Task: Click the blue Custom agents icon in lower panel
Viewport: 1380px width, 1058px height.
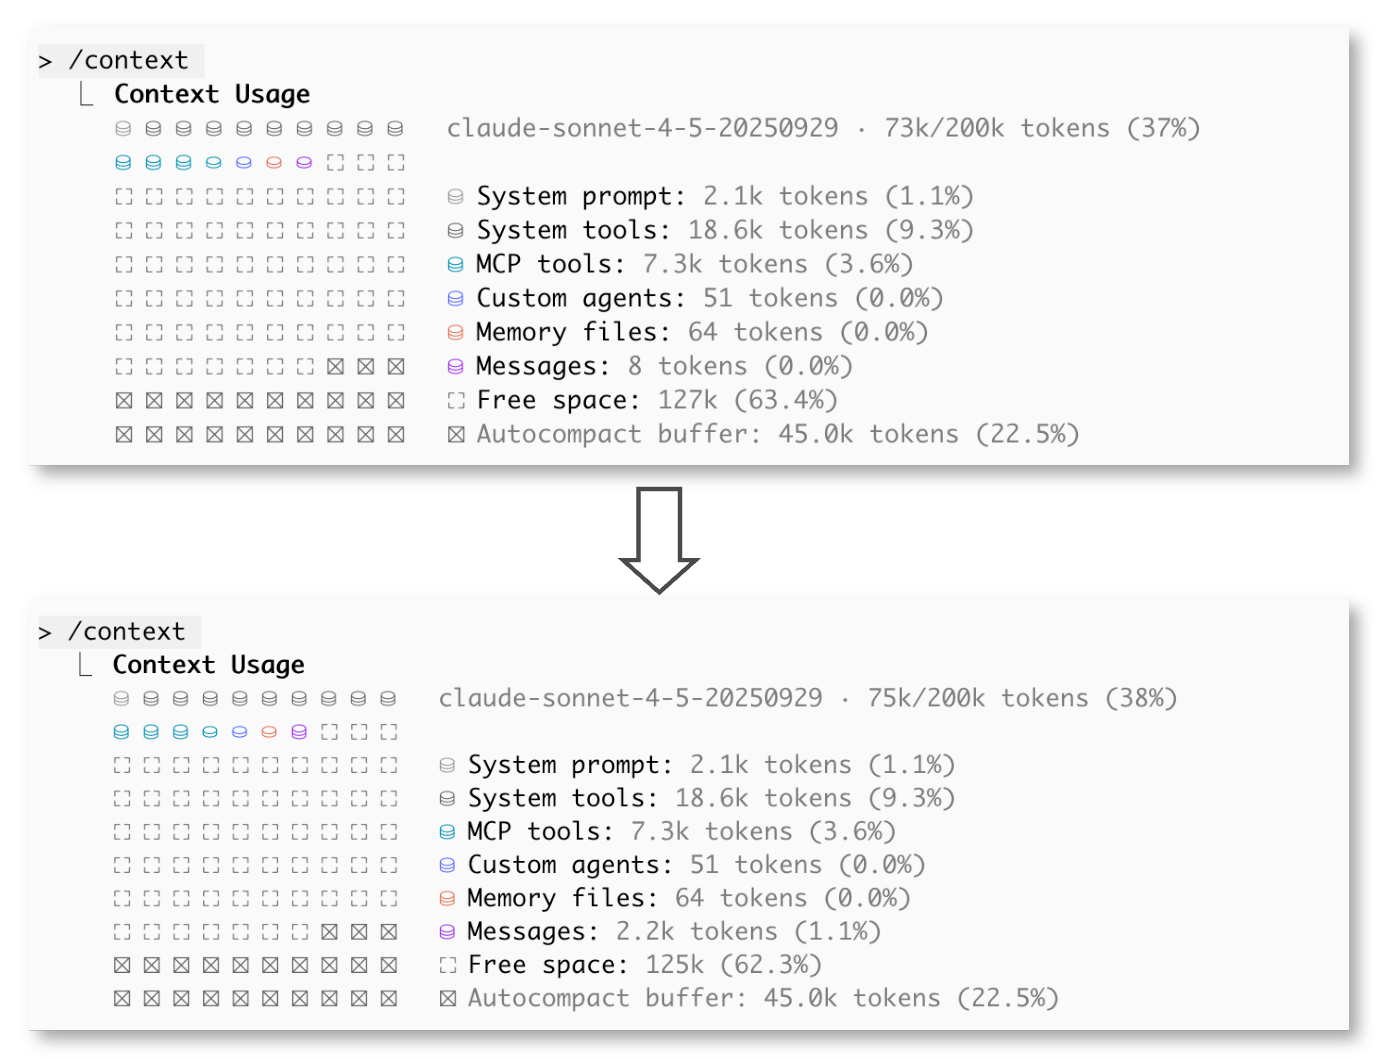Action: point(448,865)
